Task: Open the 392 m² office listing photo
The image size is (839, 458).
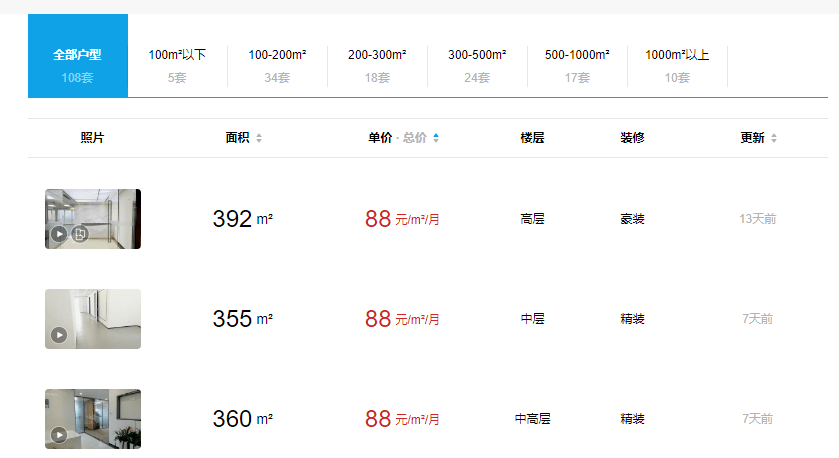Action: tap(93, 219)
